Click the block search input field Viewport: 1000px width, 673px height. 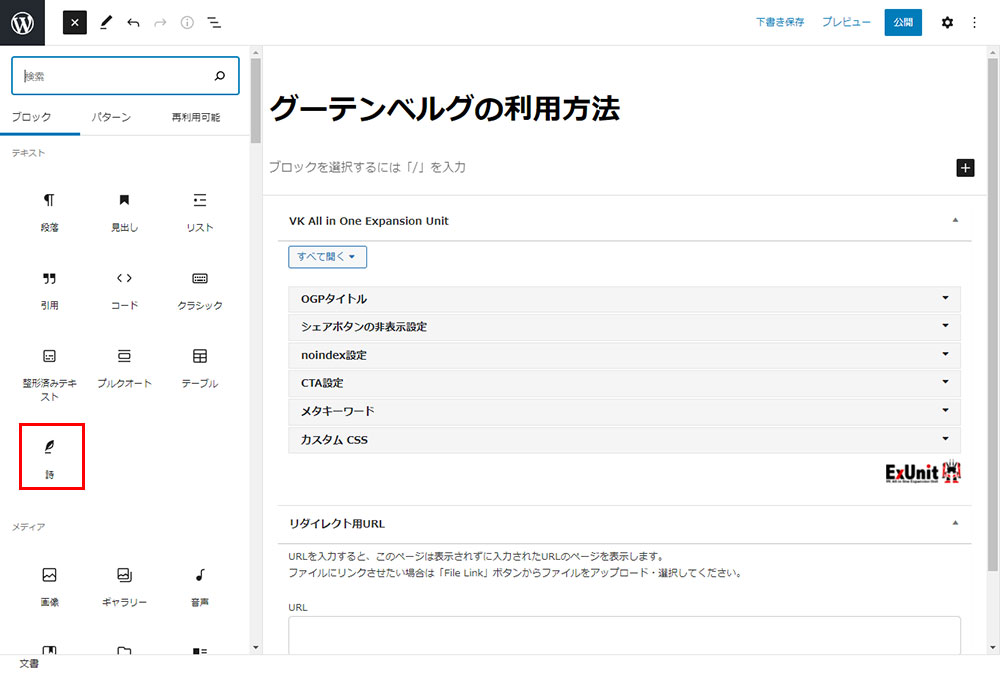point(115,76)
